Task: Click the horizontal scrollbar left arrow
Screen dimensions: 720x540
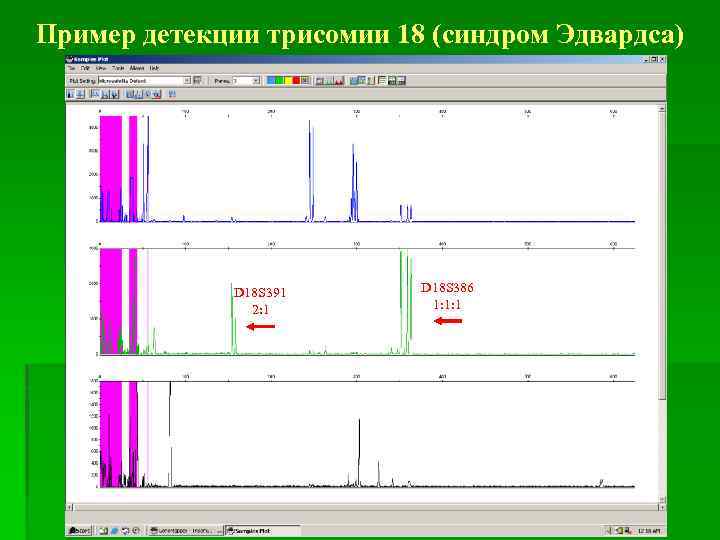Action: click(70, 507)
